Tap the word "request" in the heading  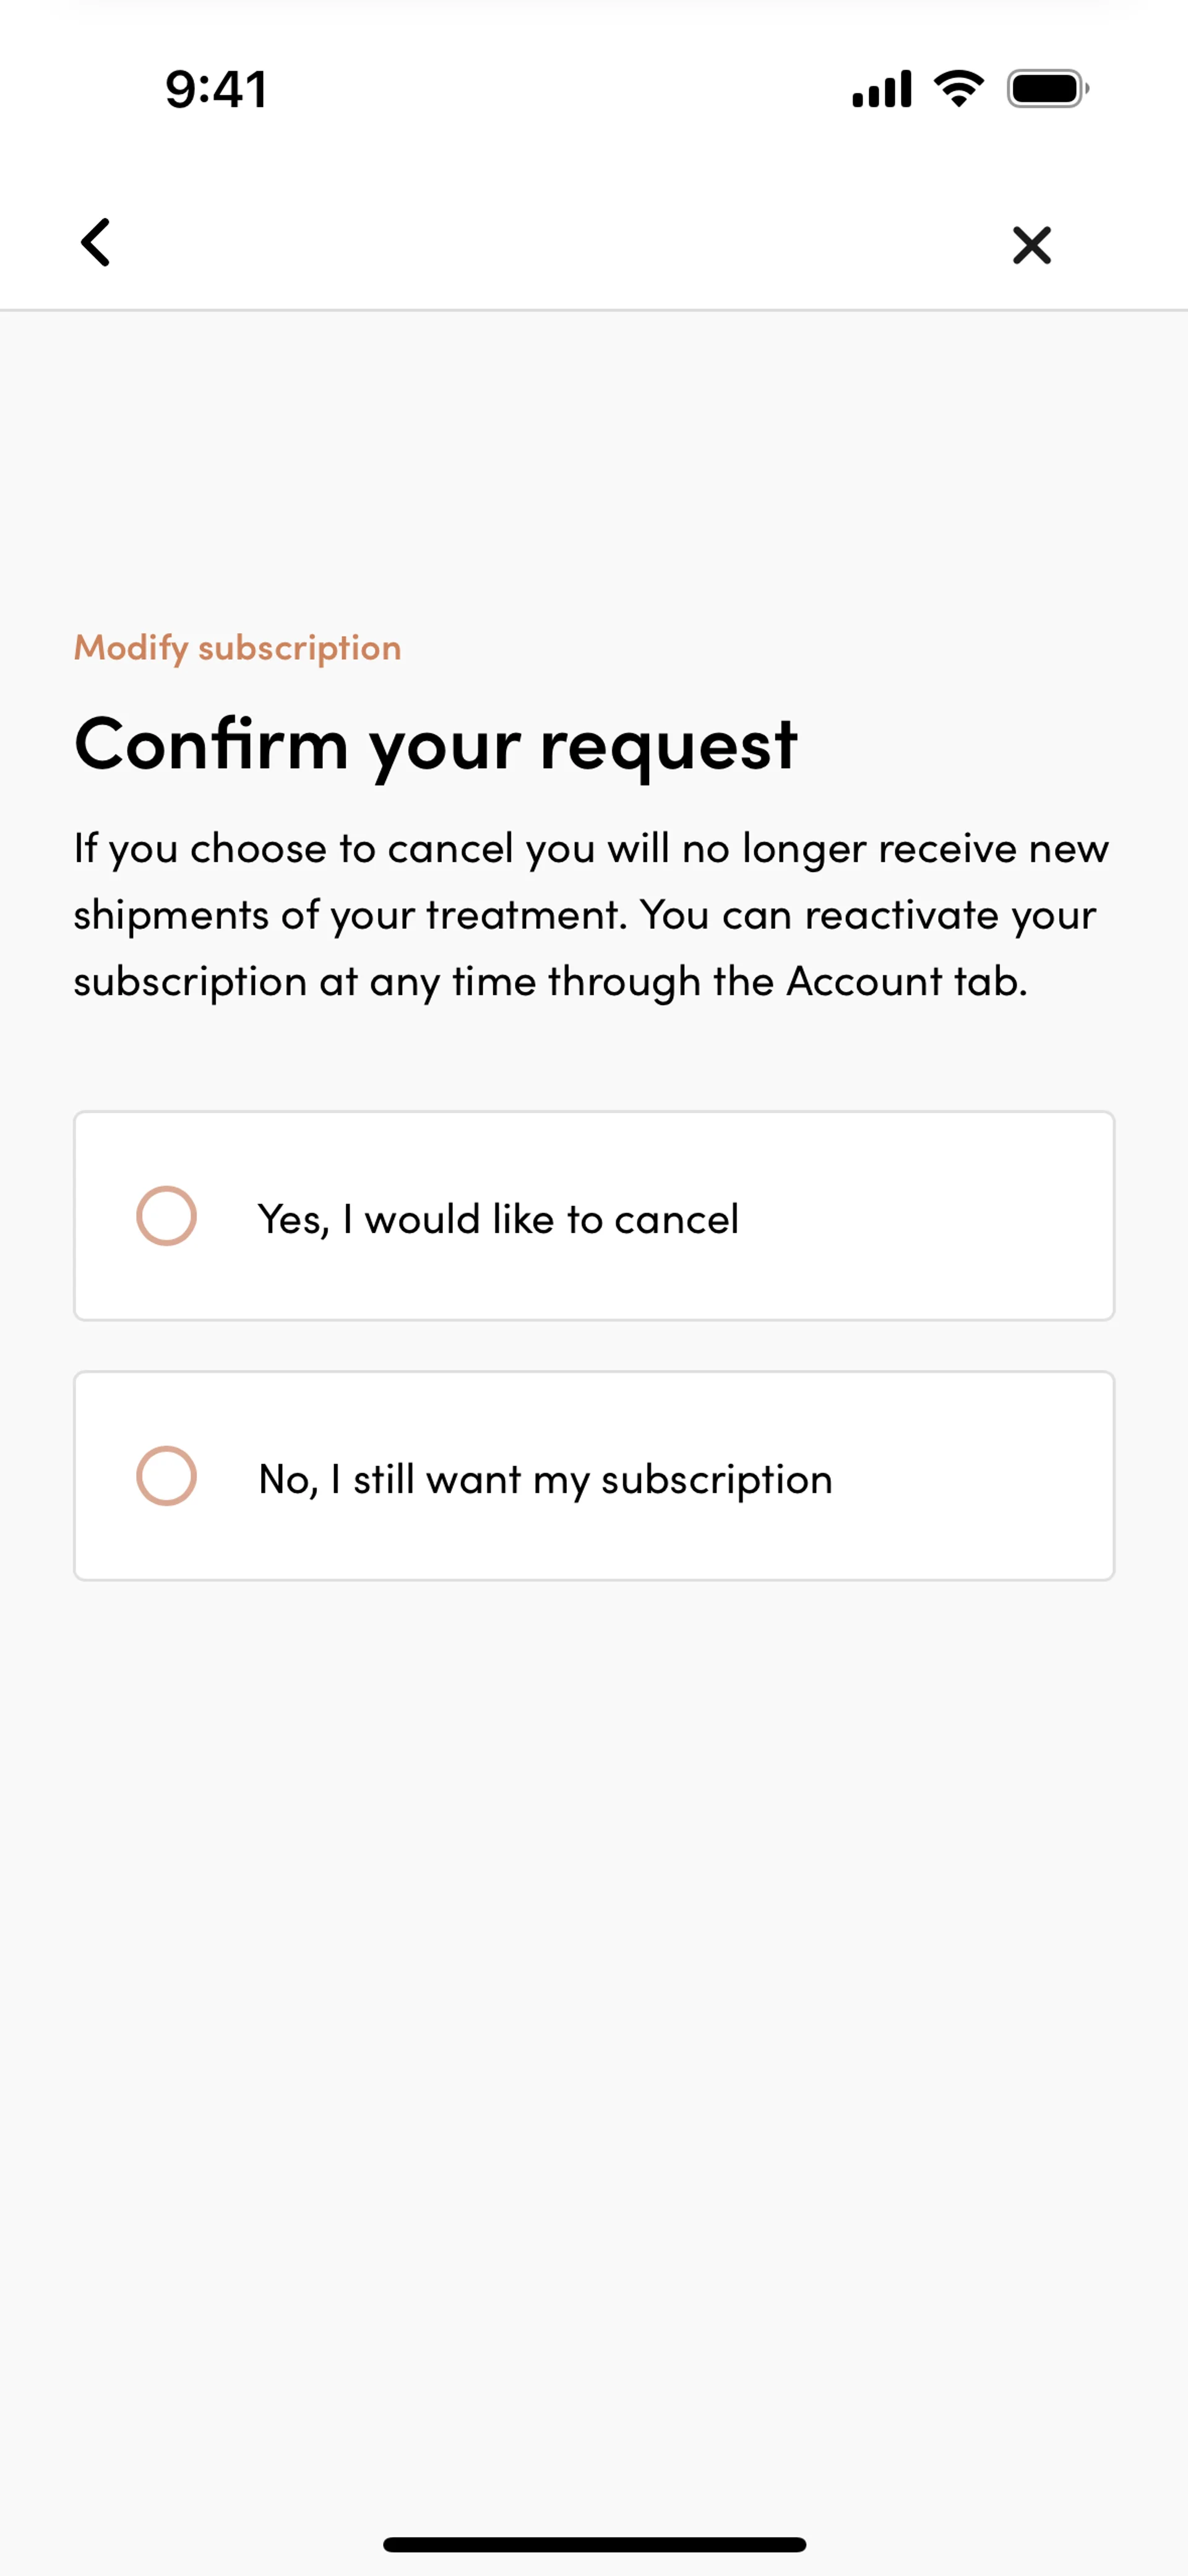pos(668,745)
